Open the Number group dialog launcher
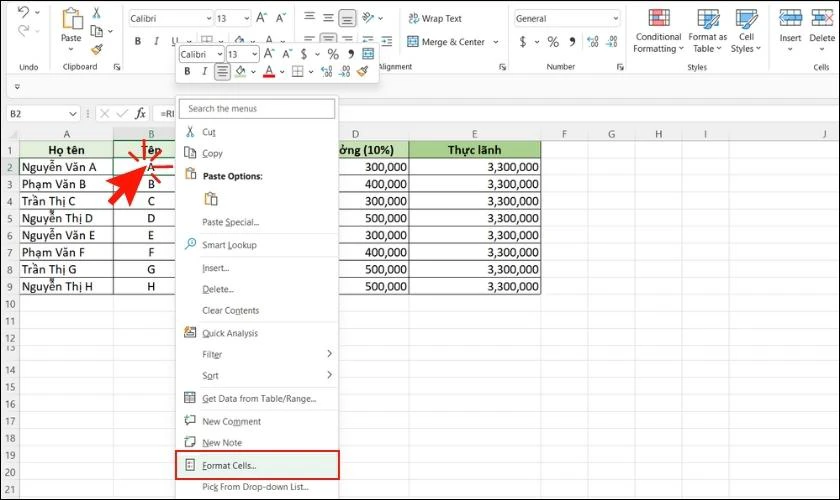The image size is (840, 500). coord(620,67)
